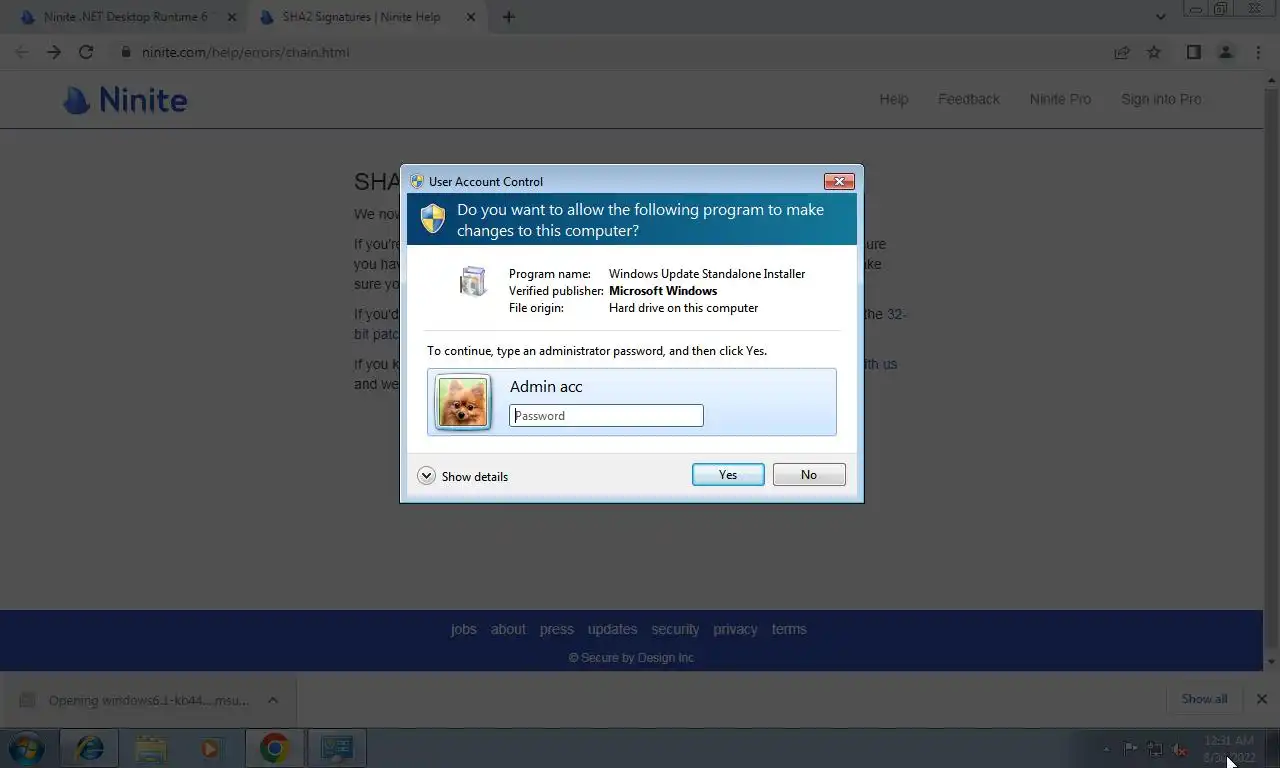The width and height of the screenshot is (1280, 768).
Task: Click the Admin acc dog profile picture
Action: [x=463, y=402]
